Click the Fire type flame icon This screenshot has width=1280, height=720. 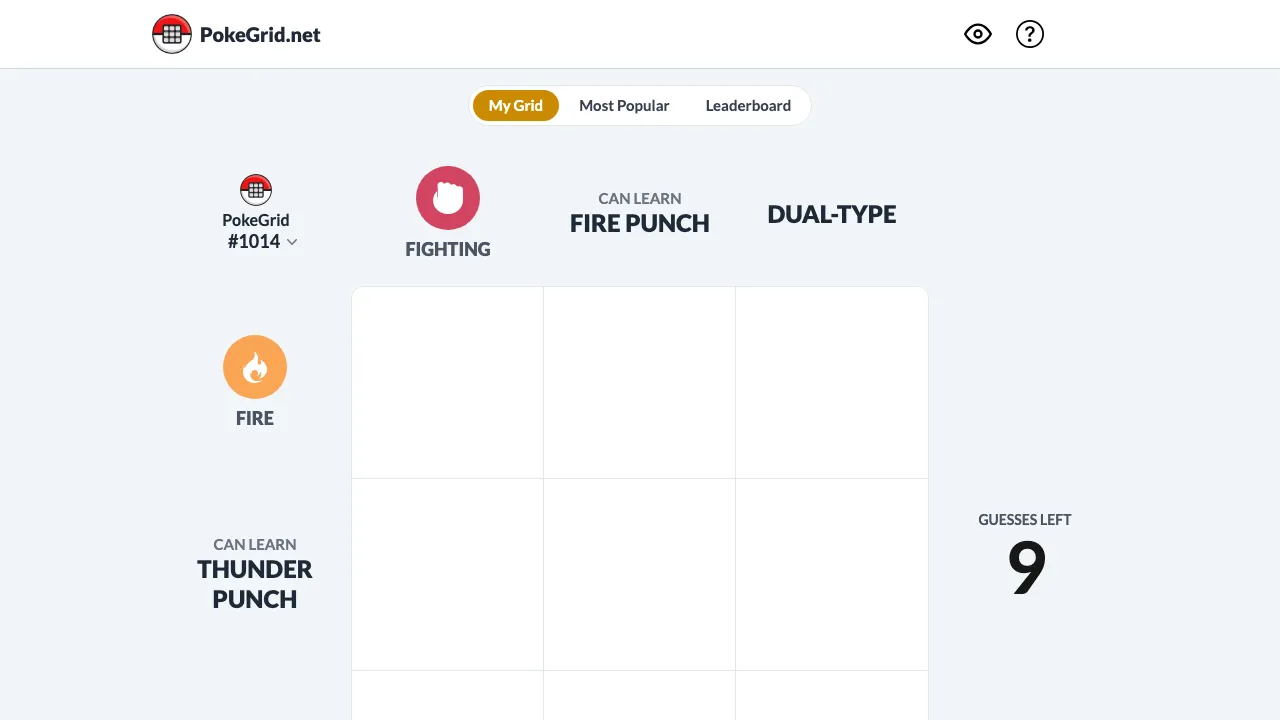point(255,367)
